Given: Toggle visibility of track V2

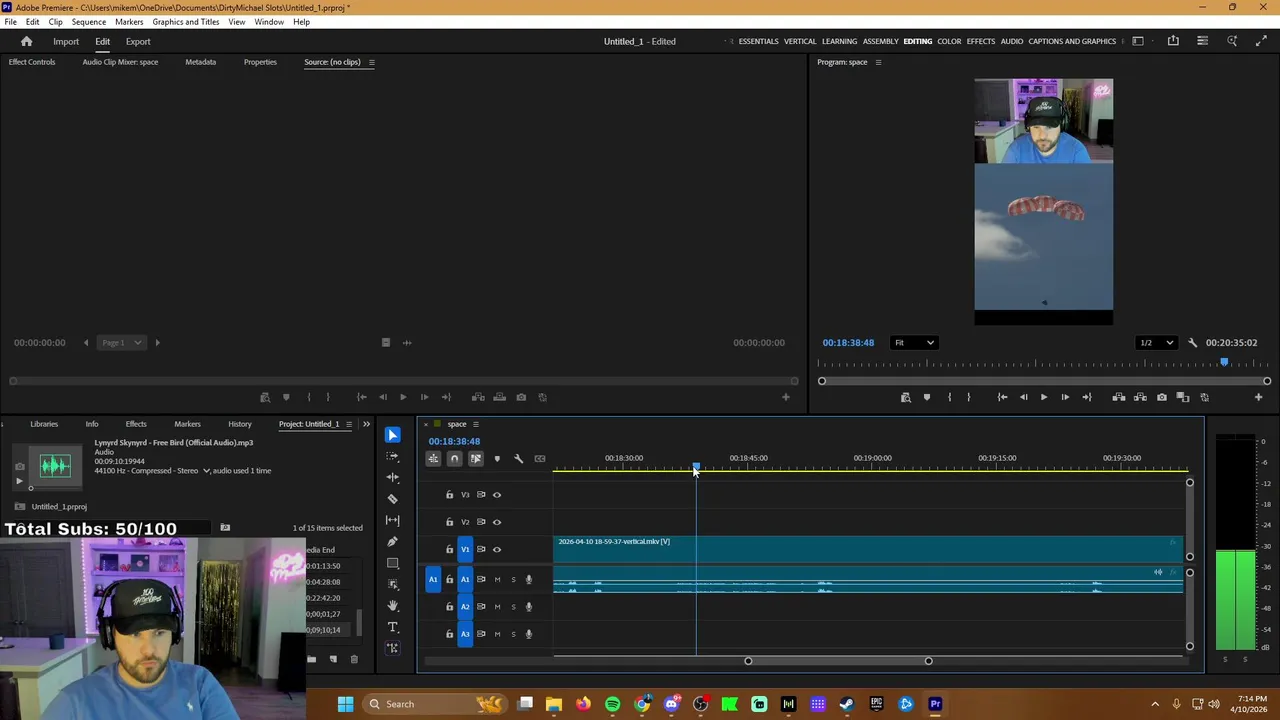Looking at the screenshot, I should [497, 522].
